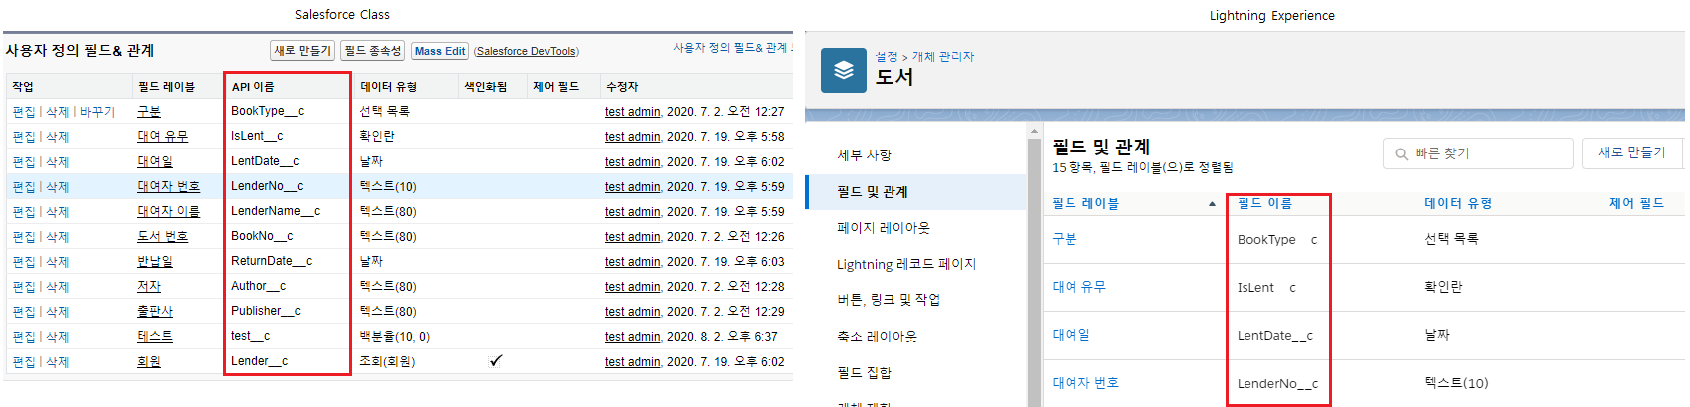Click the LentDate__c cell in Lightning

1275,336
